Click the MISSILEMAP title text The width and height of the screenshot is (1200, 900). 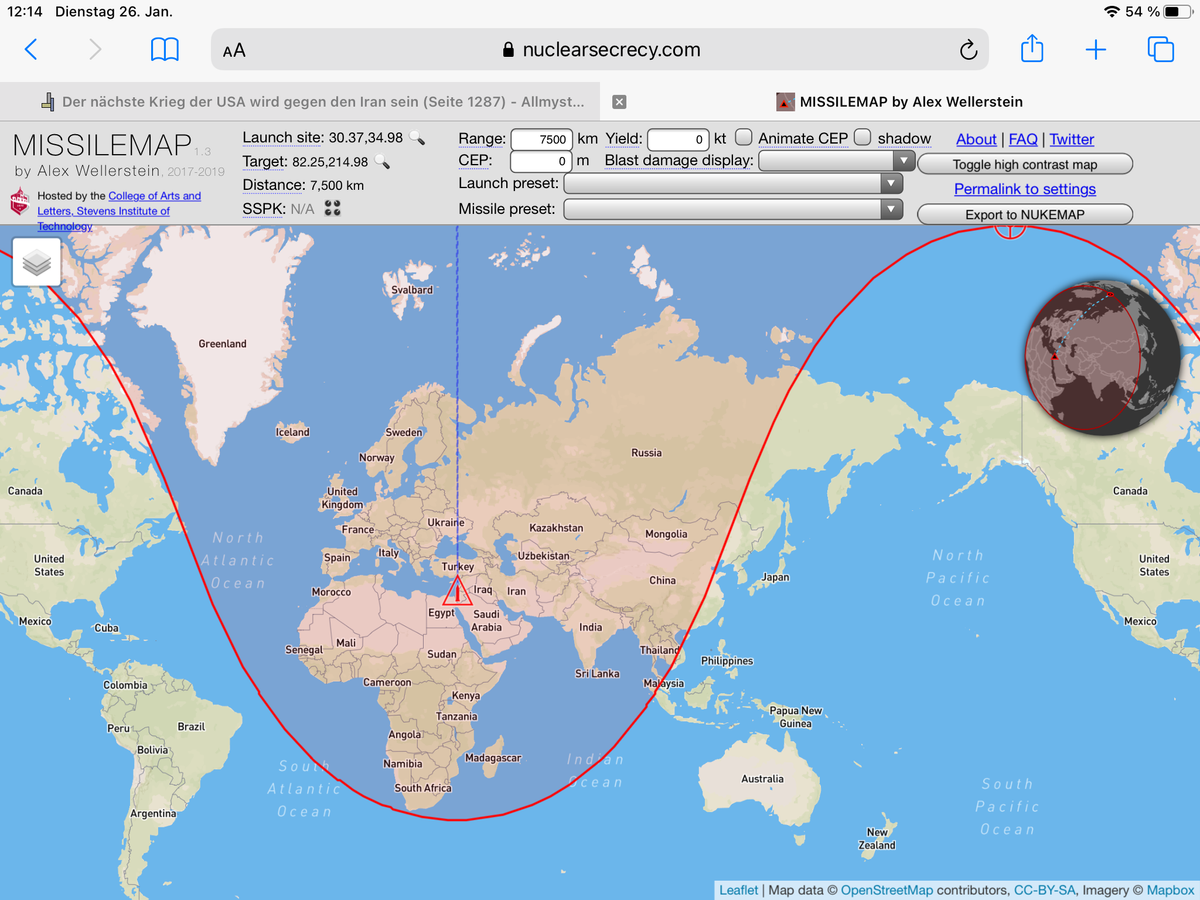pyautogui.click(x=100, y=146)
